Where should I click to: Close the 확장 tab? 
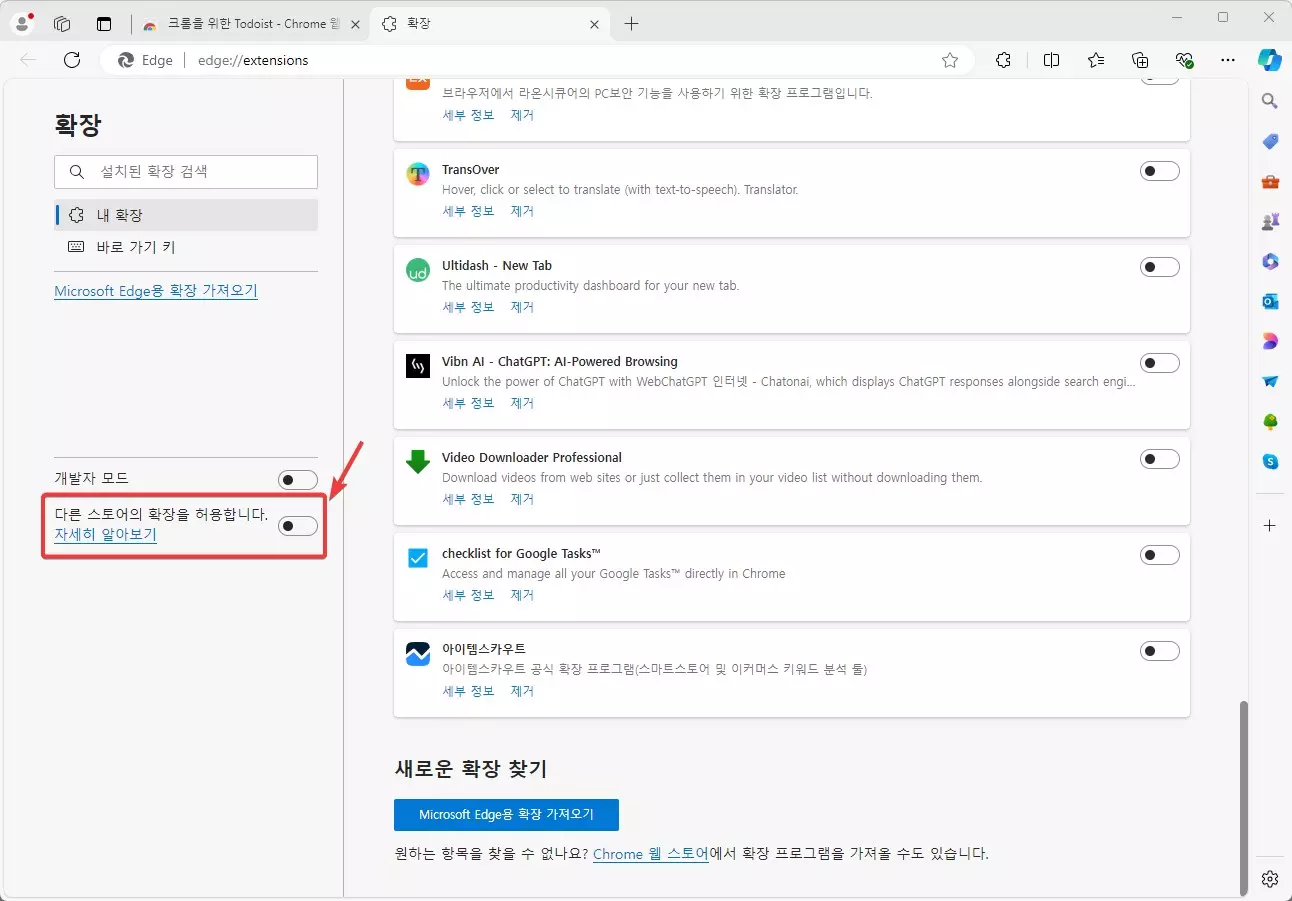(x=594, y=24)
